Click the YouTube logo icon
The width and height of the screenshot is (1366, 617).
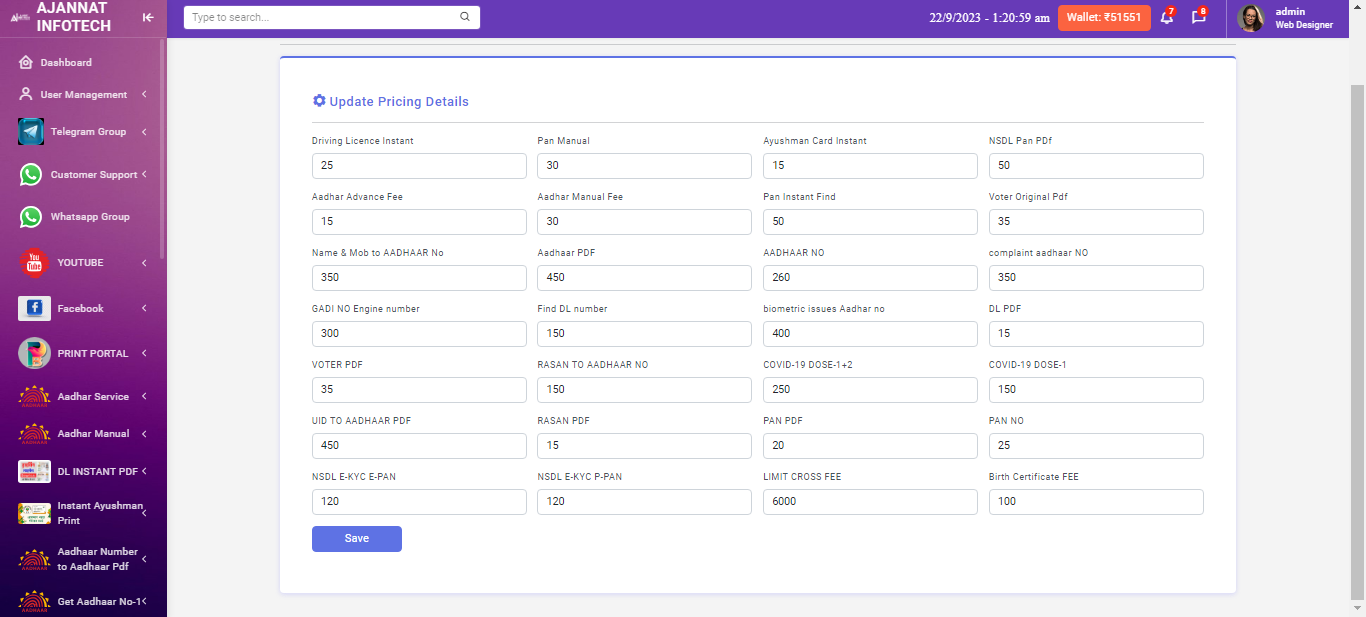[34, 262]
